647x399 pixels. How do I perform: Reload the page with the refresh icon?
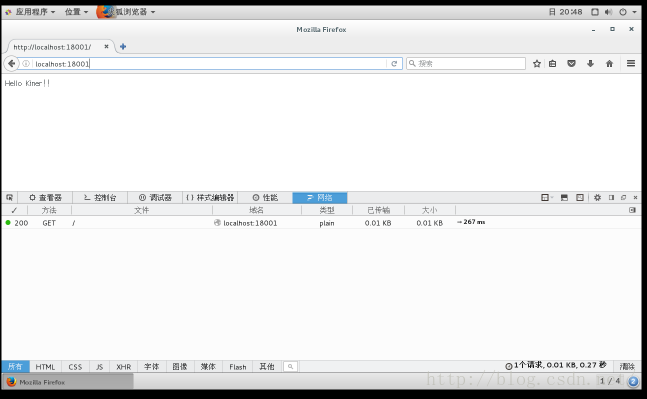point(394,64)
